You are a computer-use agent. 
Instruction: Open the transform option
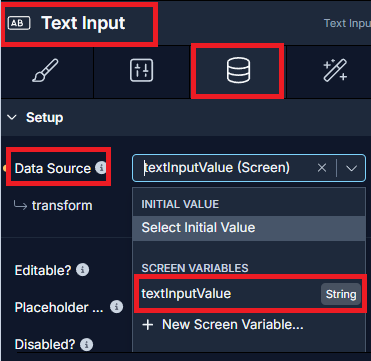(62, 206)
